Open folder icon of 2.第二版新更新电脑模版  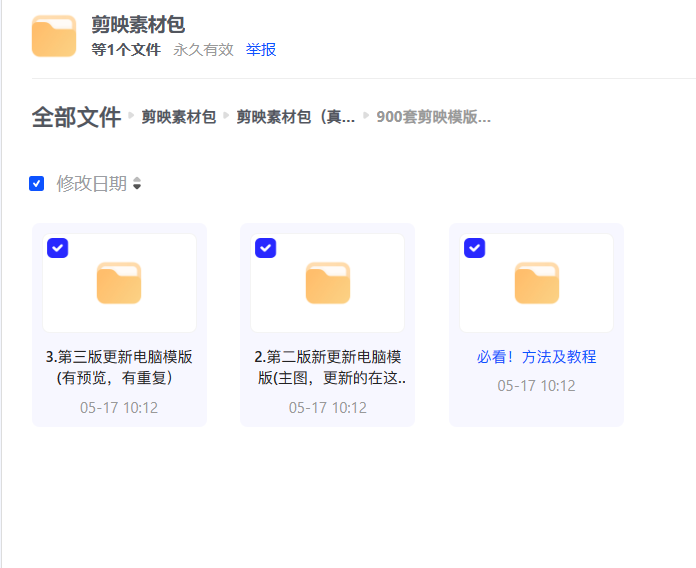click(x=327, y=283)
